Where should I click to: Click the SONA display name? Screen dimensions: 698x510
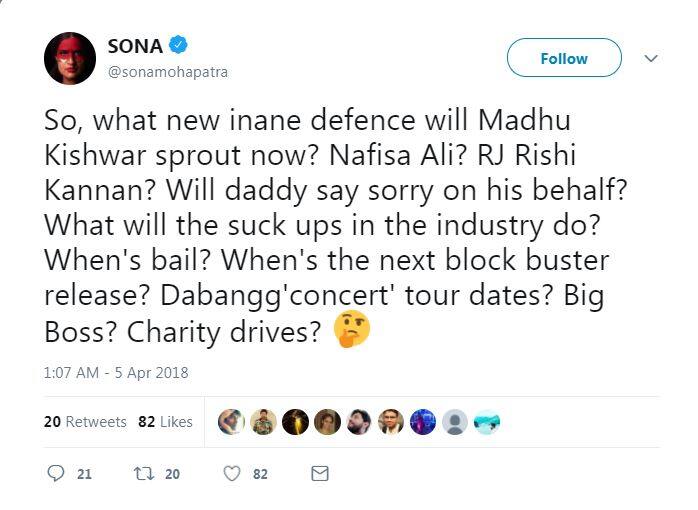pyautogui.click(x=134, y=45)
